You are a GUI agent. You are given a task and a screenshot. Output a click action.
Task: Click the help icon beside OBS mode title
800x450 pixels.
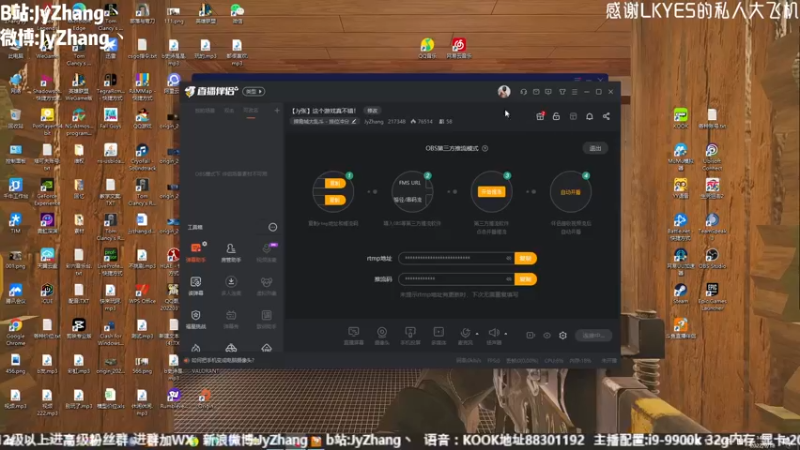point(485,148)
